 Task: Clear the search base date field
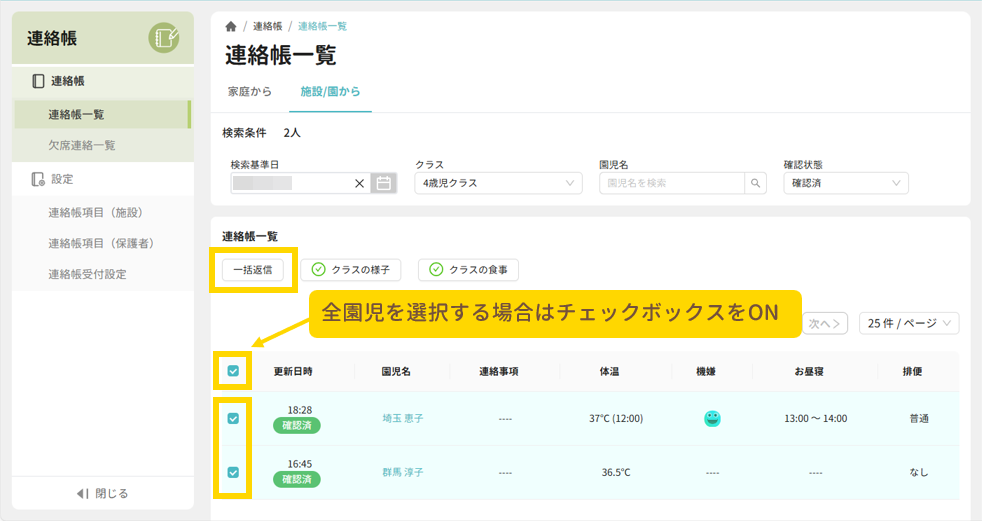[x=360, y=183]
